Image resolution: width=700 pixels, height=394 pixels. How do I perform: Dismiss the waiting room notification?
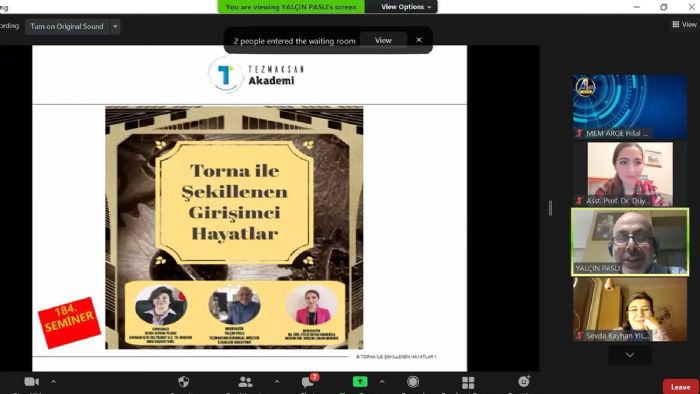click(x=419, y=40)
